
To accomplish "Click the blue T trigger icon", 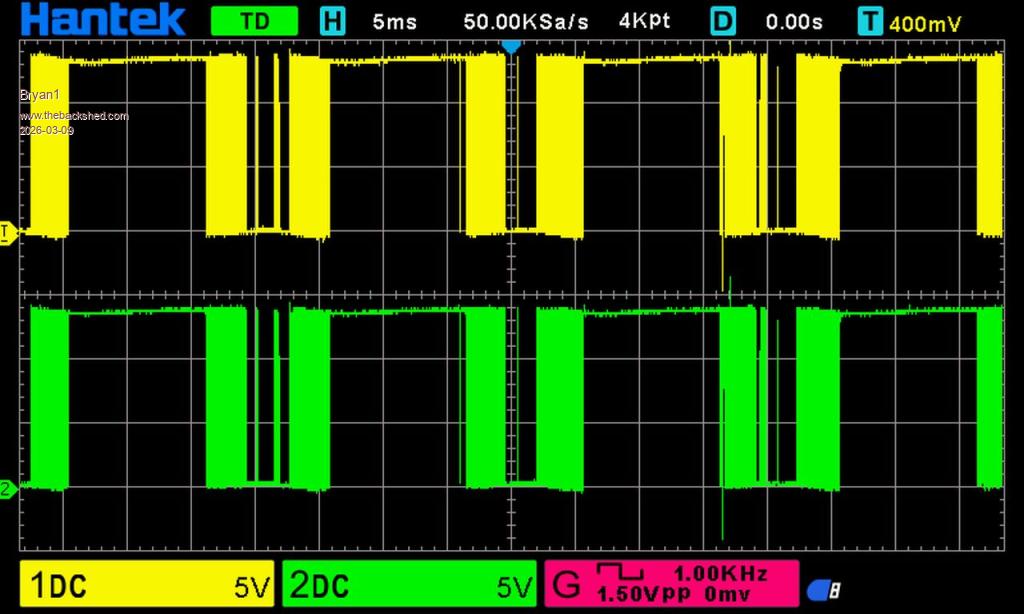I will point(870,21).
